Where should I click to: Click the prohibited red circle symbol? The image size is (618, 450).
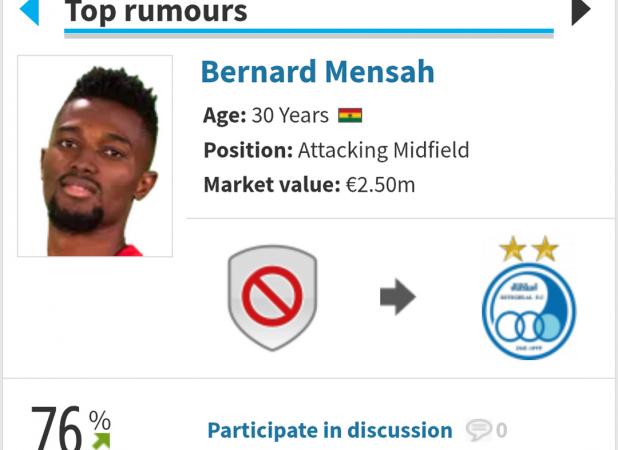272,296
